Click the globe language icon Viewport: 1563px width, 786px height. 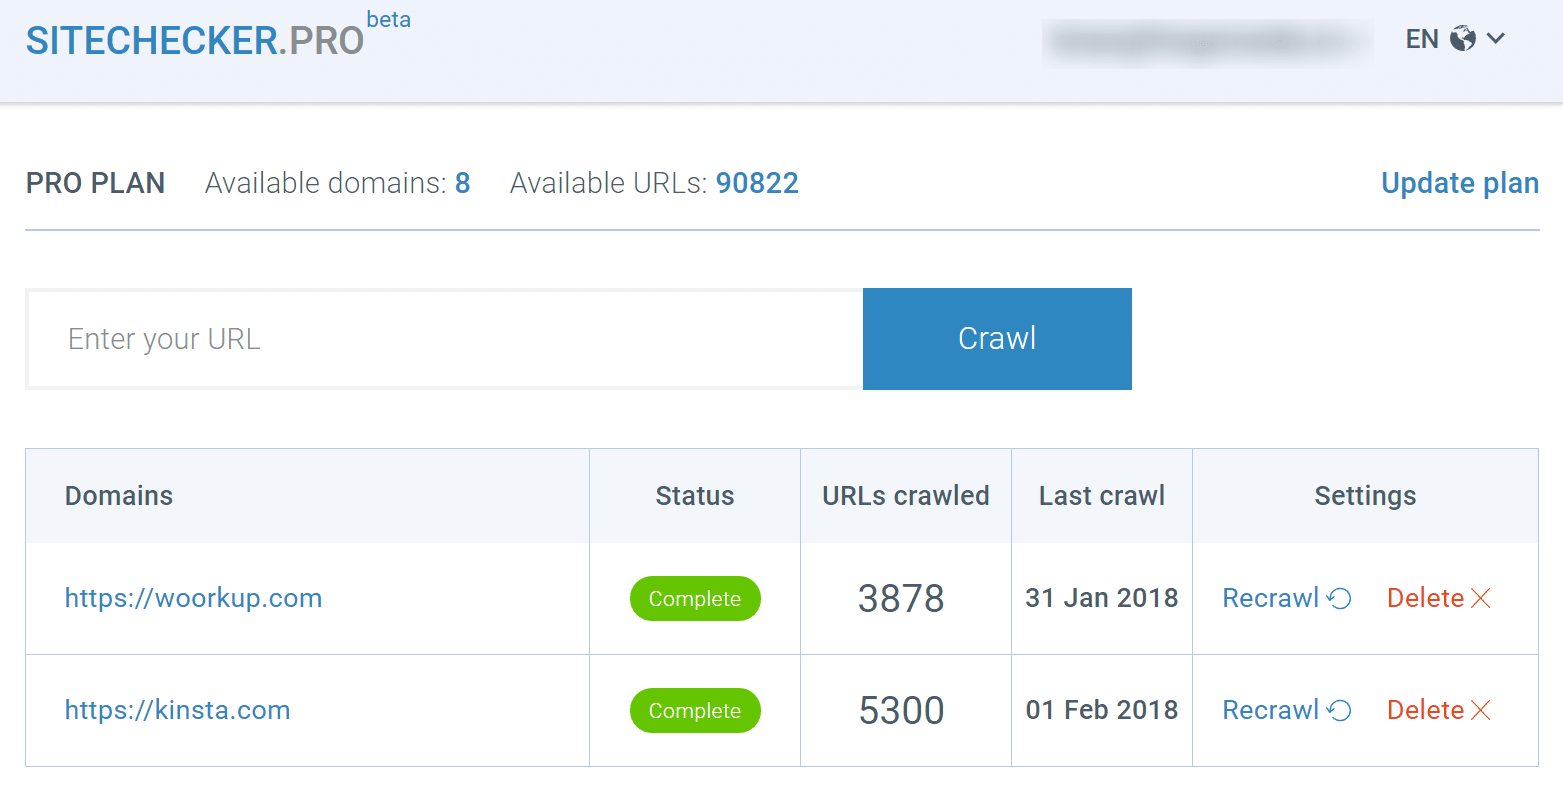(1463, 39)
